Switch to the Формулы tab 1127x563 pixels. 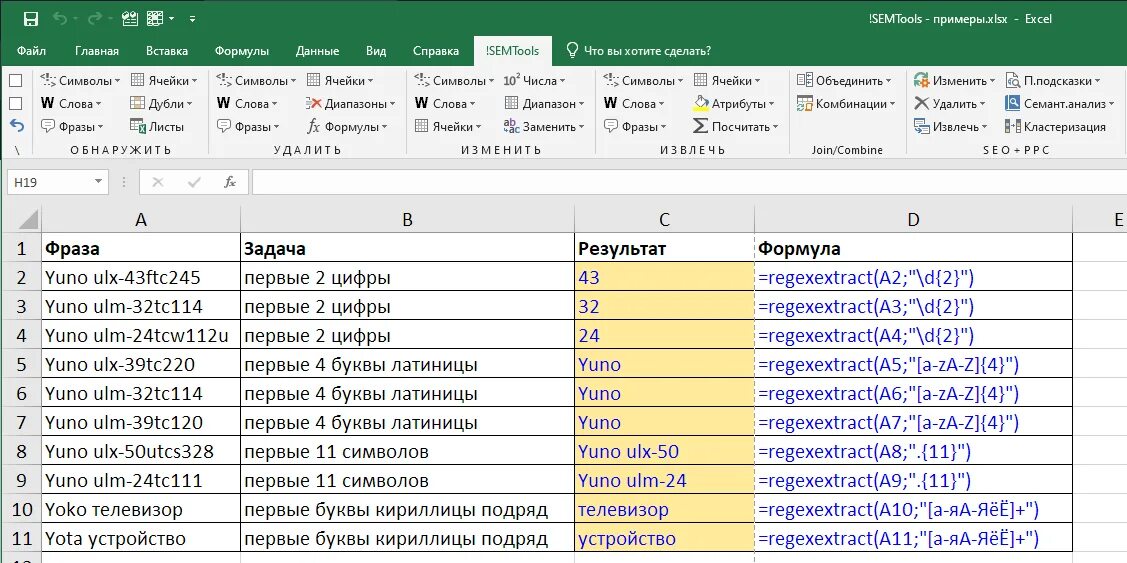coord(242,51)
